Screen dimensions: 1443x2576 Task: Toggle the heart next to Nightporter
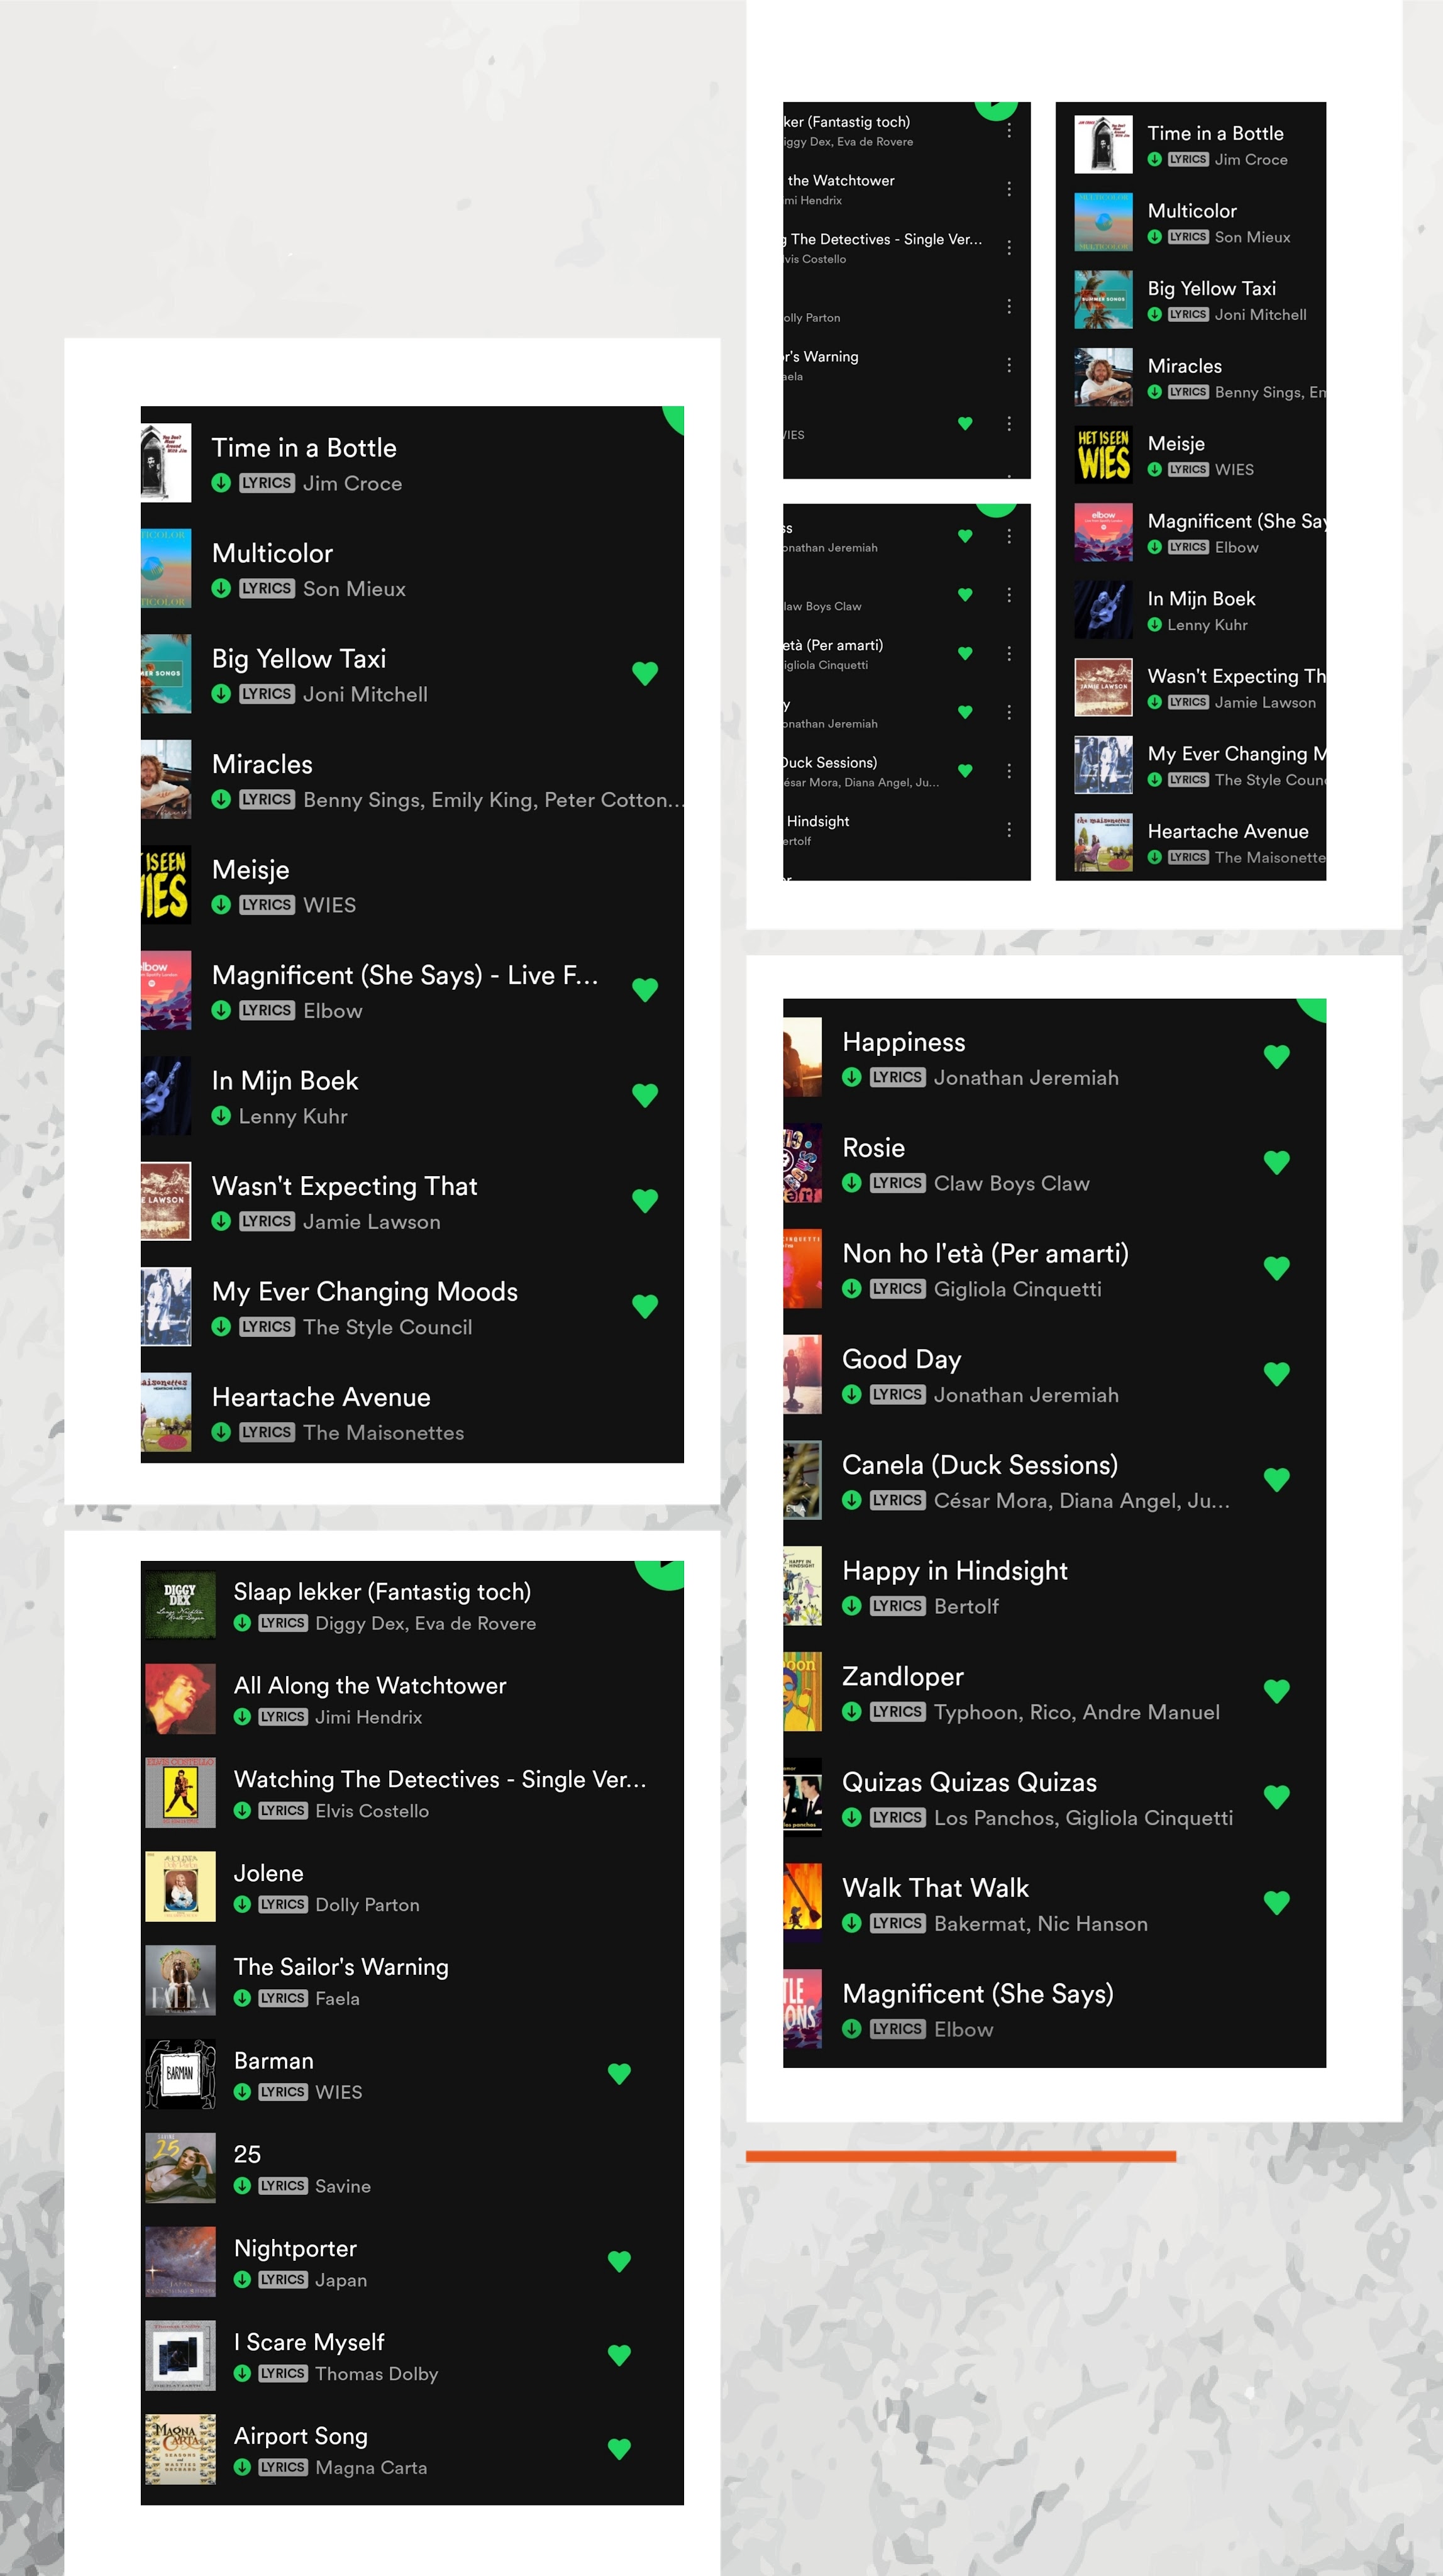(x=620, y=2261)
